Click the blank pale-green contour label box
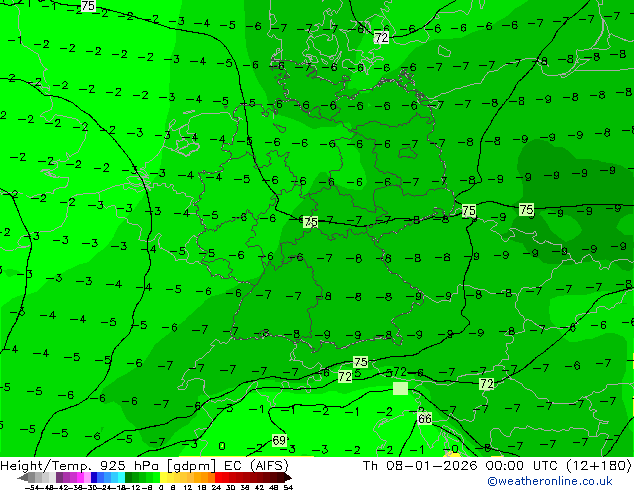This screenshot has width=634, height=490. pos(400,388)
